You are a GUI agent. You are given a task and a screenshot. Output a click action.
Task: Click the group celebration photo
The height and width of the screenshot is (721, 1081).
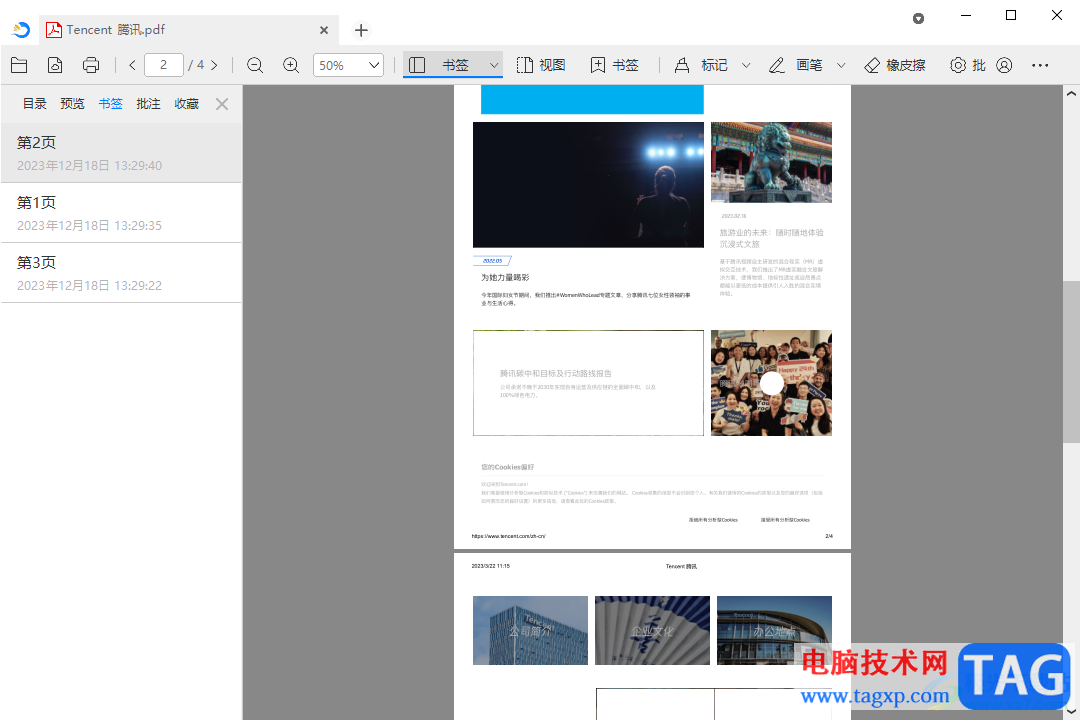(771, 383)
